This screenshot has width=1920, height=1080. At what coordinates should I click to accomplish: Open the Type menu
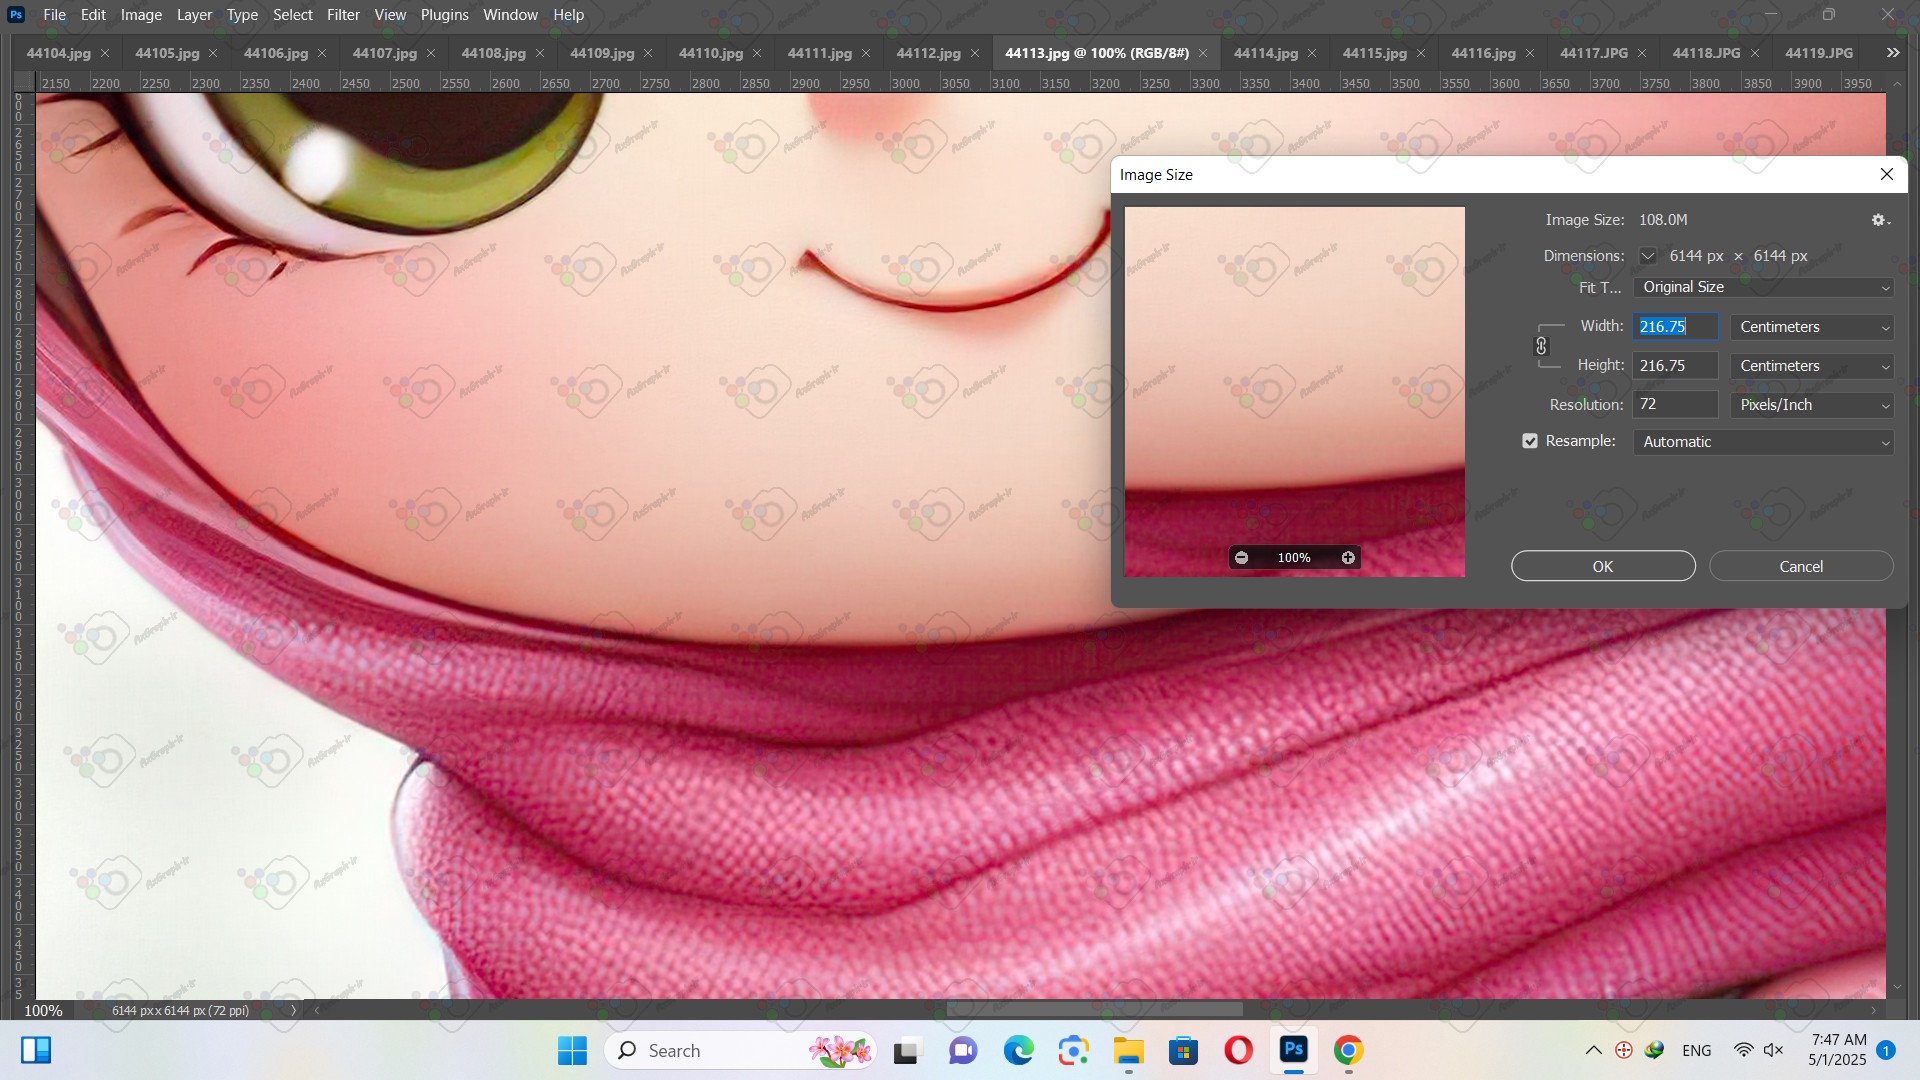[242, 15]
